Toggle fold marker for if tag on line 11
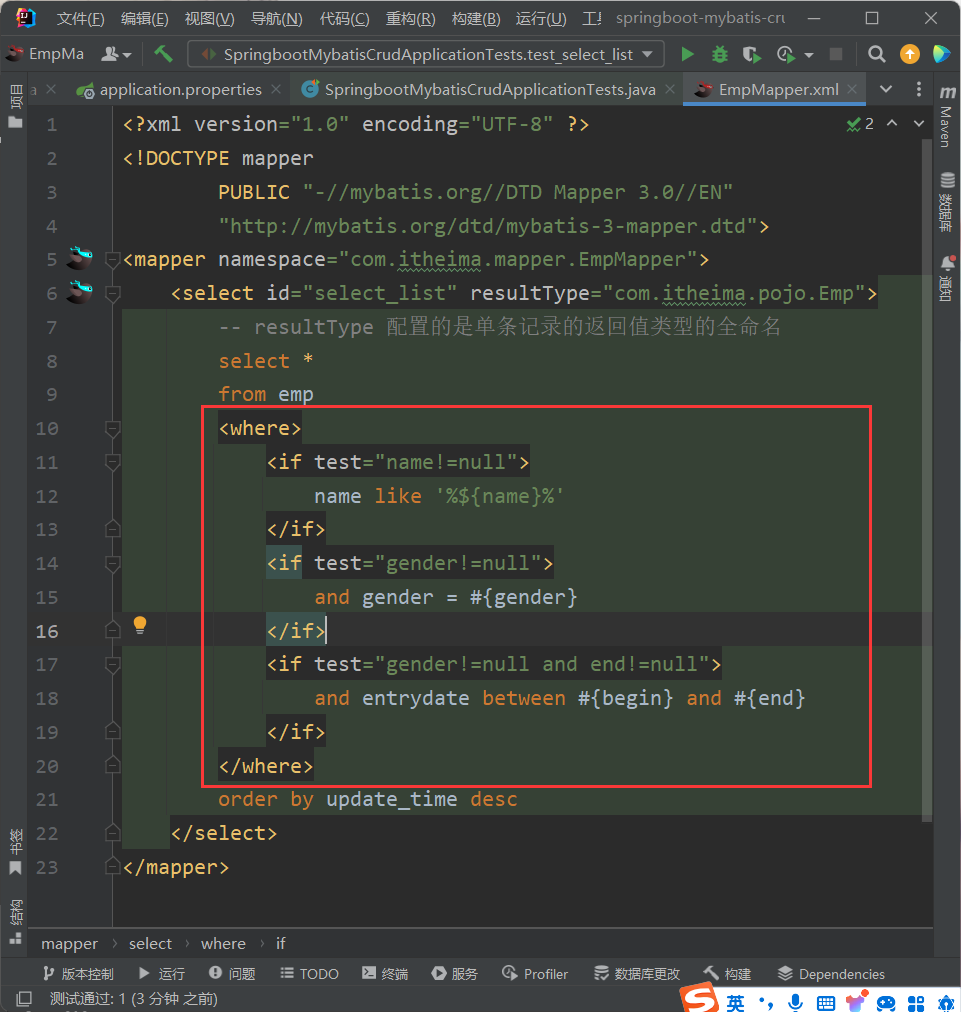The height and width of the screenshot is (1012, 961). tap(112, 463)
